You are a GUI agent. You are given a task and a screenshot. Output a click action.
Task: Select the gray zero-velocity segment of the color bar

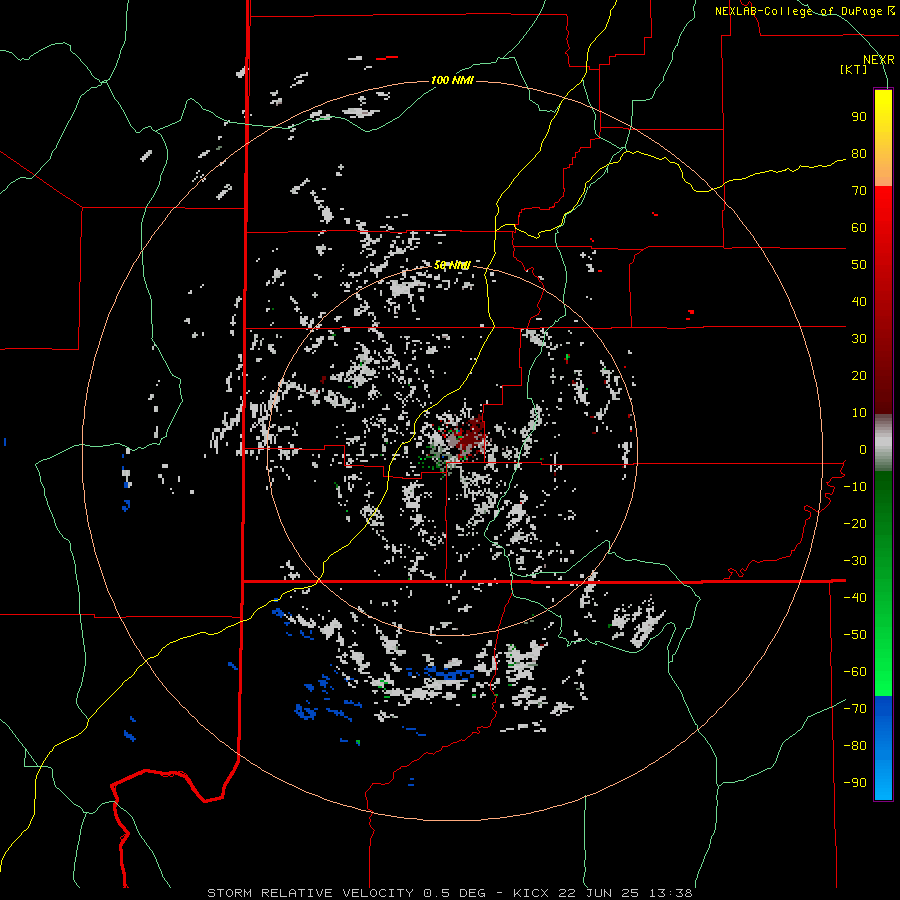(883, 443)
